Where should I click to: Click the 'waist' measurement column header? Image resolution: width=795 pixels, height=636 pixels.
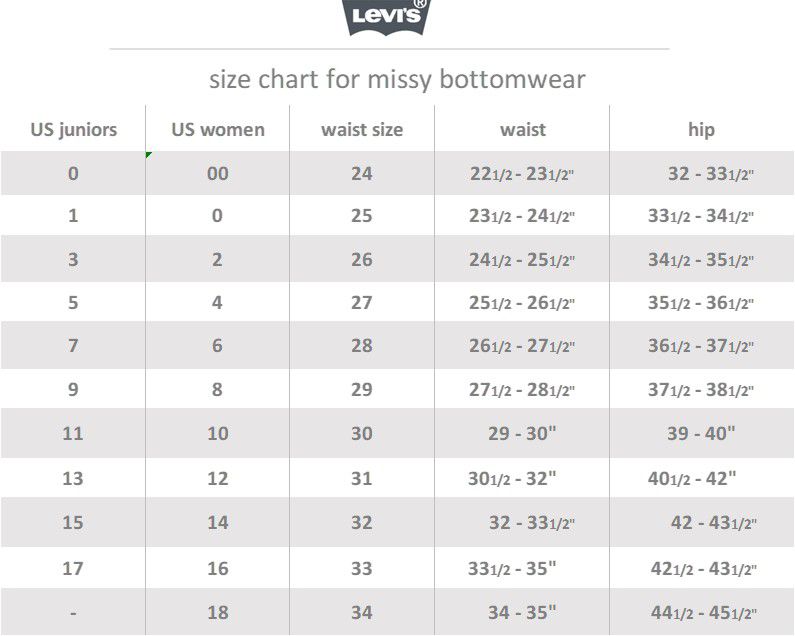(523, 129)
